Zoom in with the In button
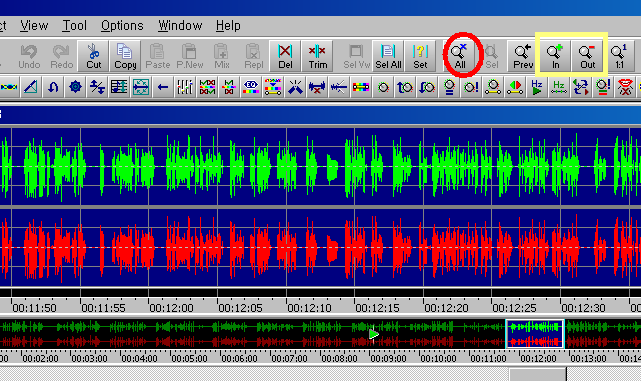Image resolution: width=641 pixels, height=381 pixels. (x=555, y=56)
